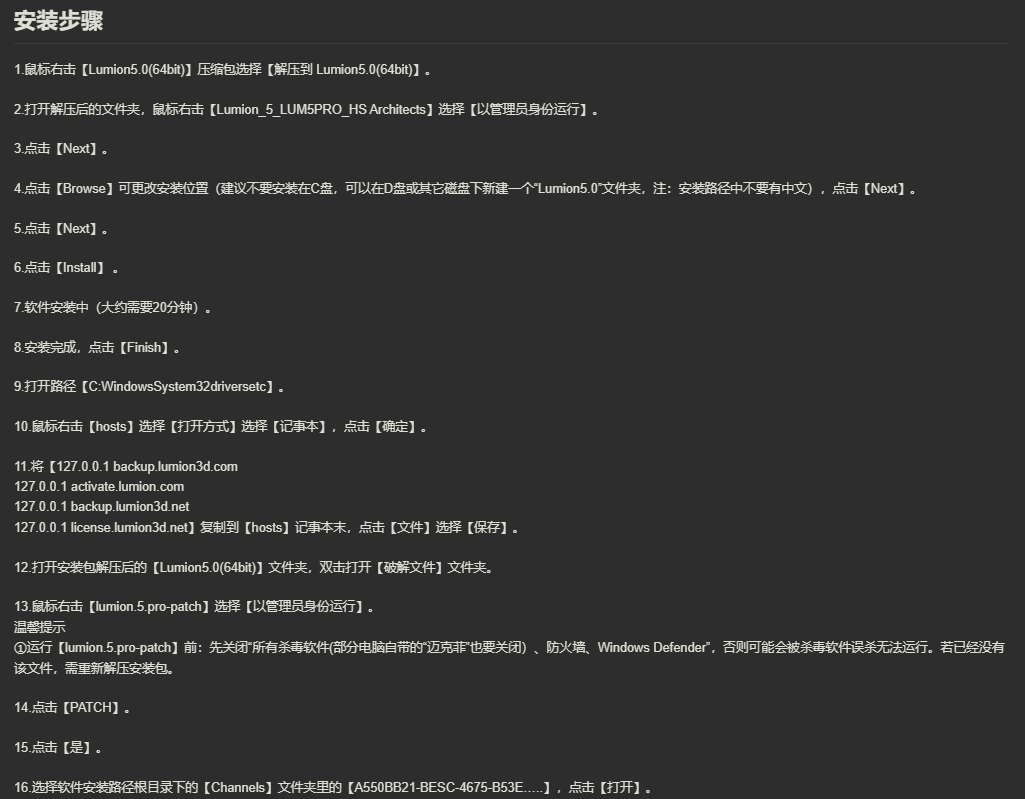Click the 温馨提示 label
This screenshot has width=1025, height=799.
tap(39, 627)
